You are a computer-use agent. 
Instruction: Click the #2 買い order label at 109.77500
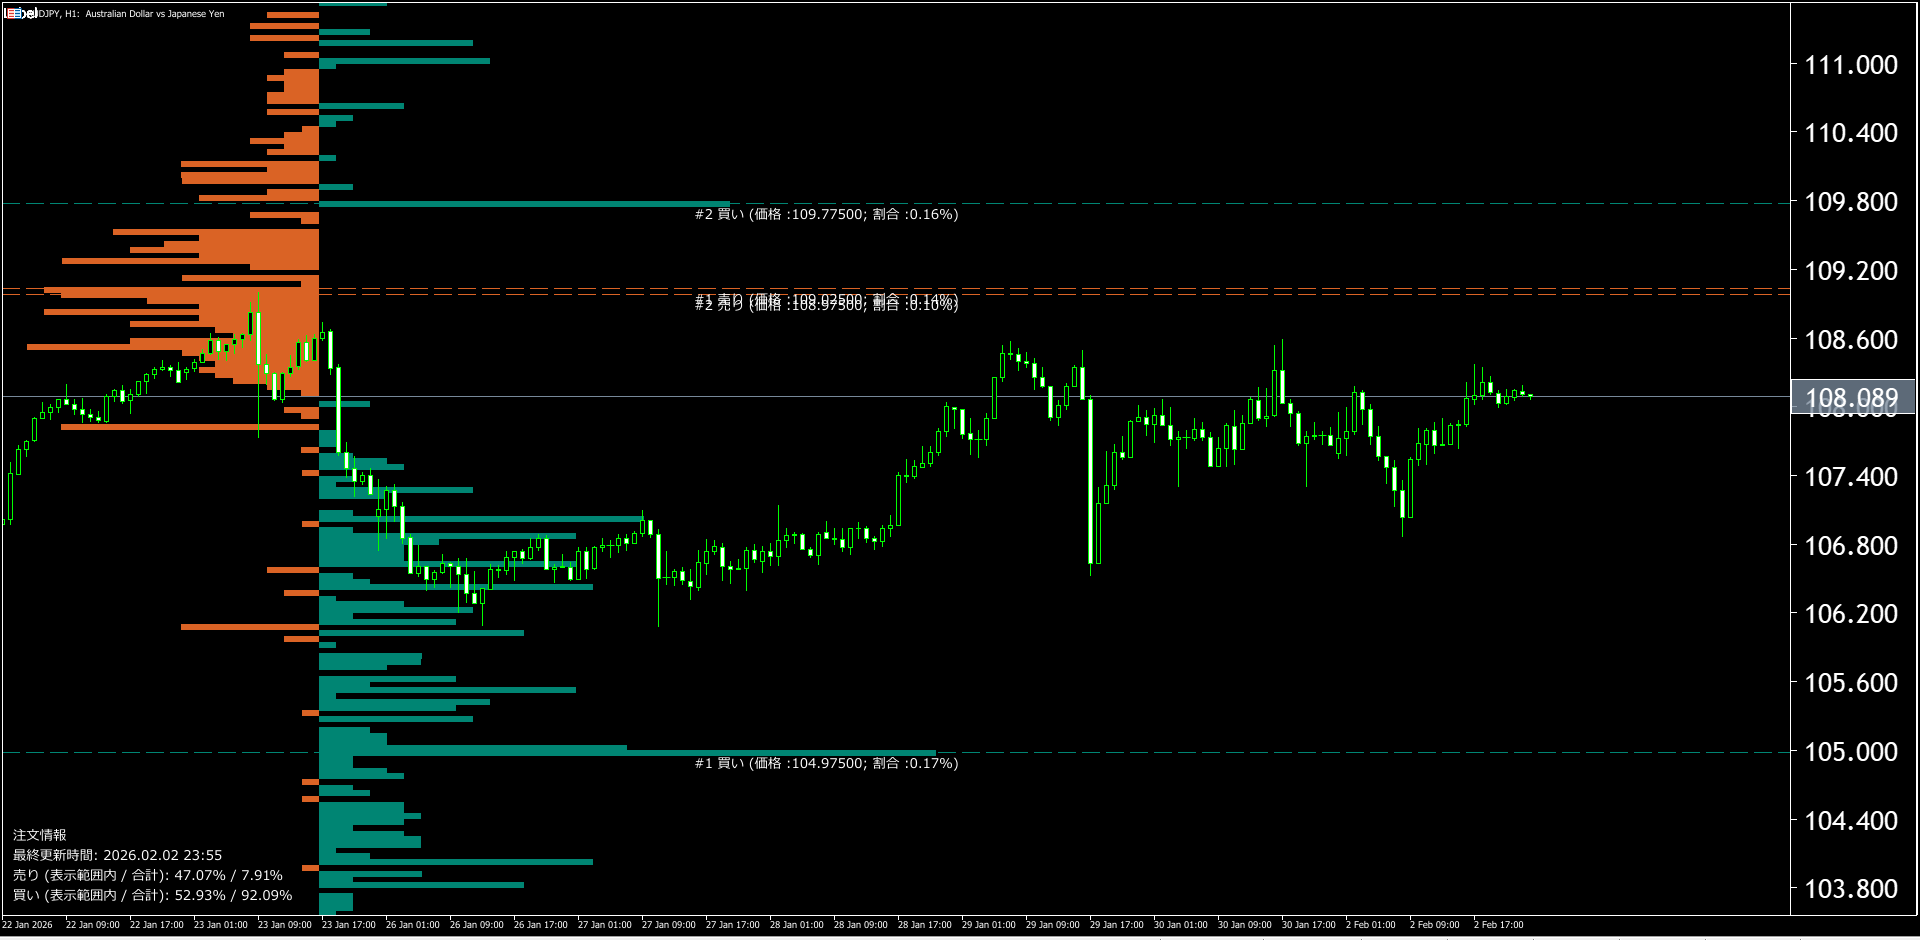(826, 214)
